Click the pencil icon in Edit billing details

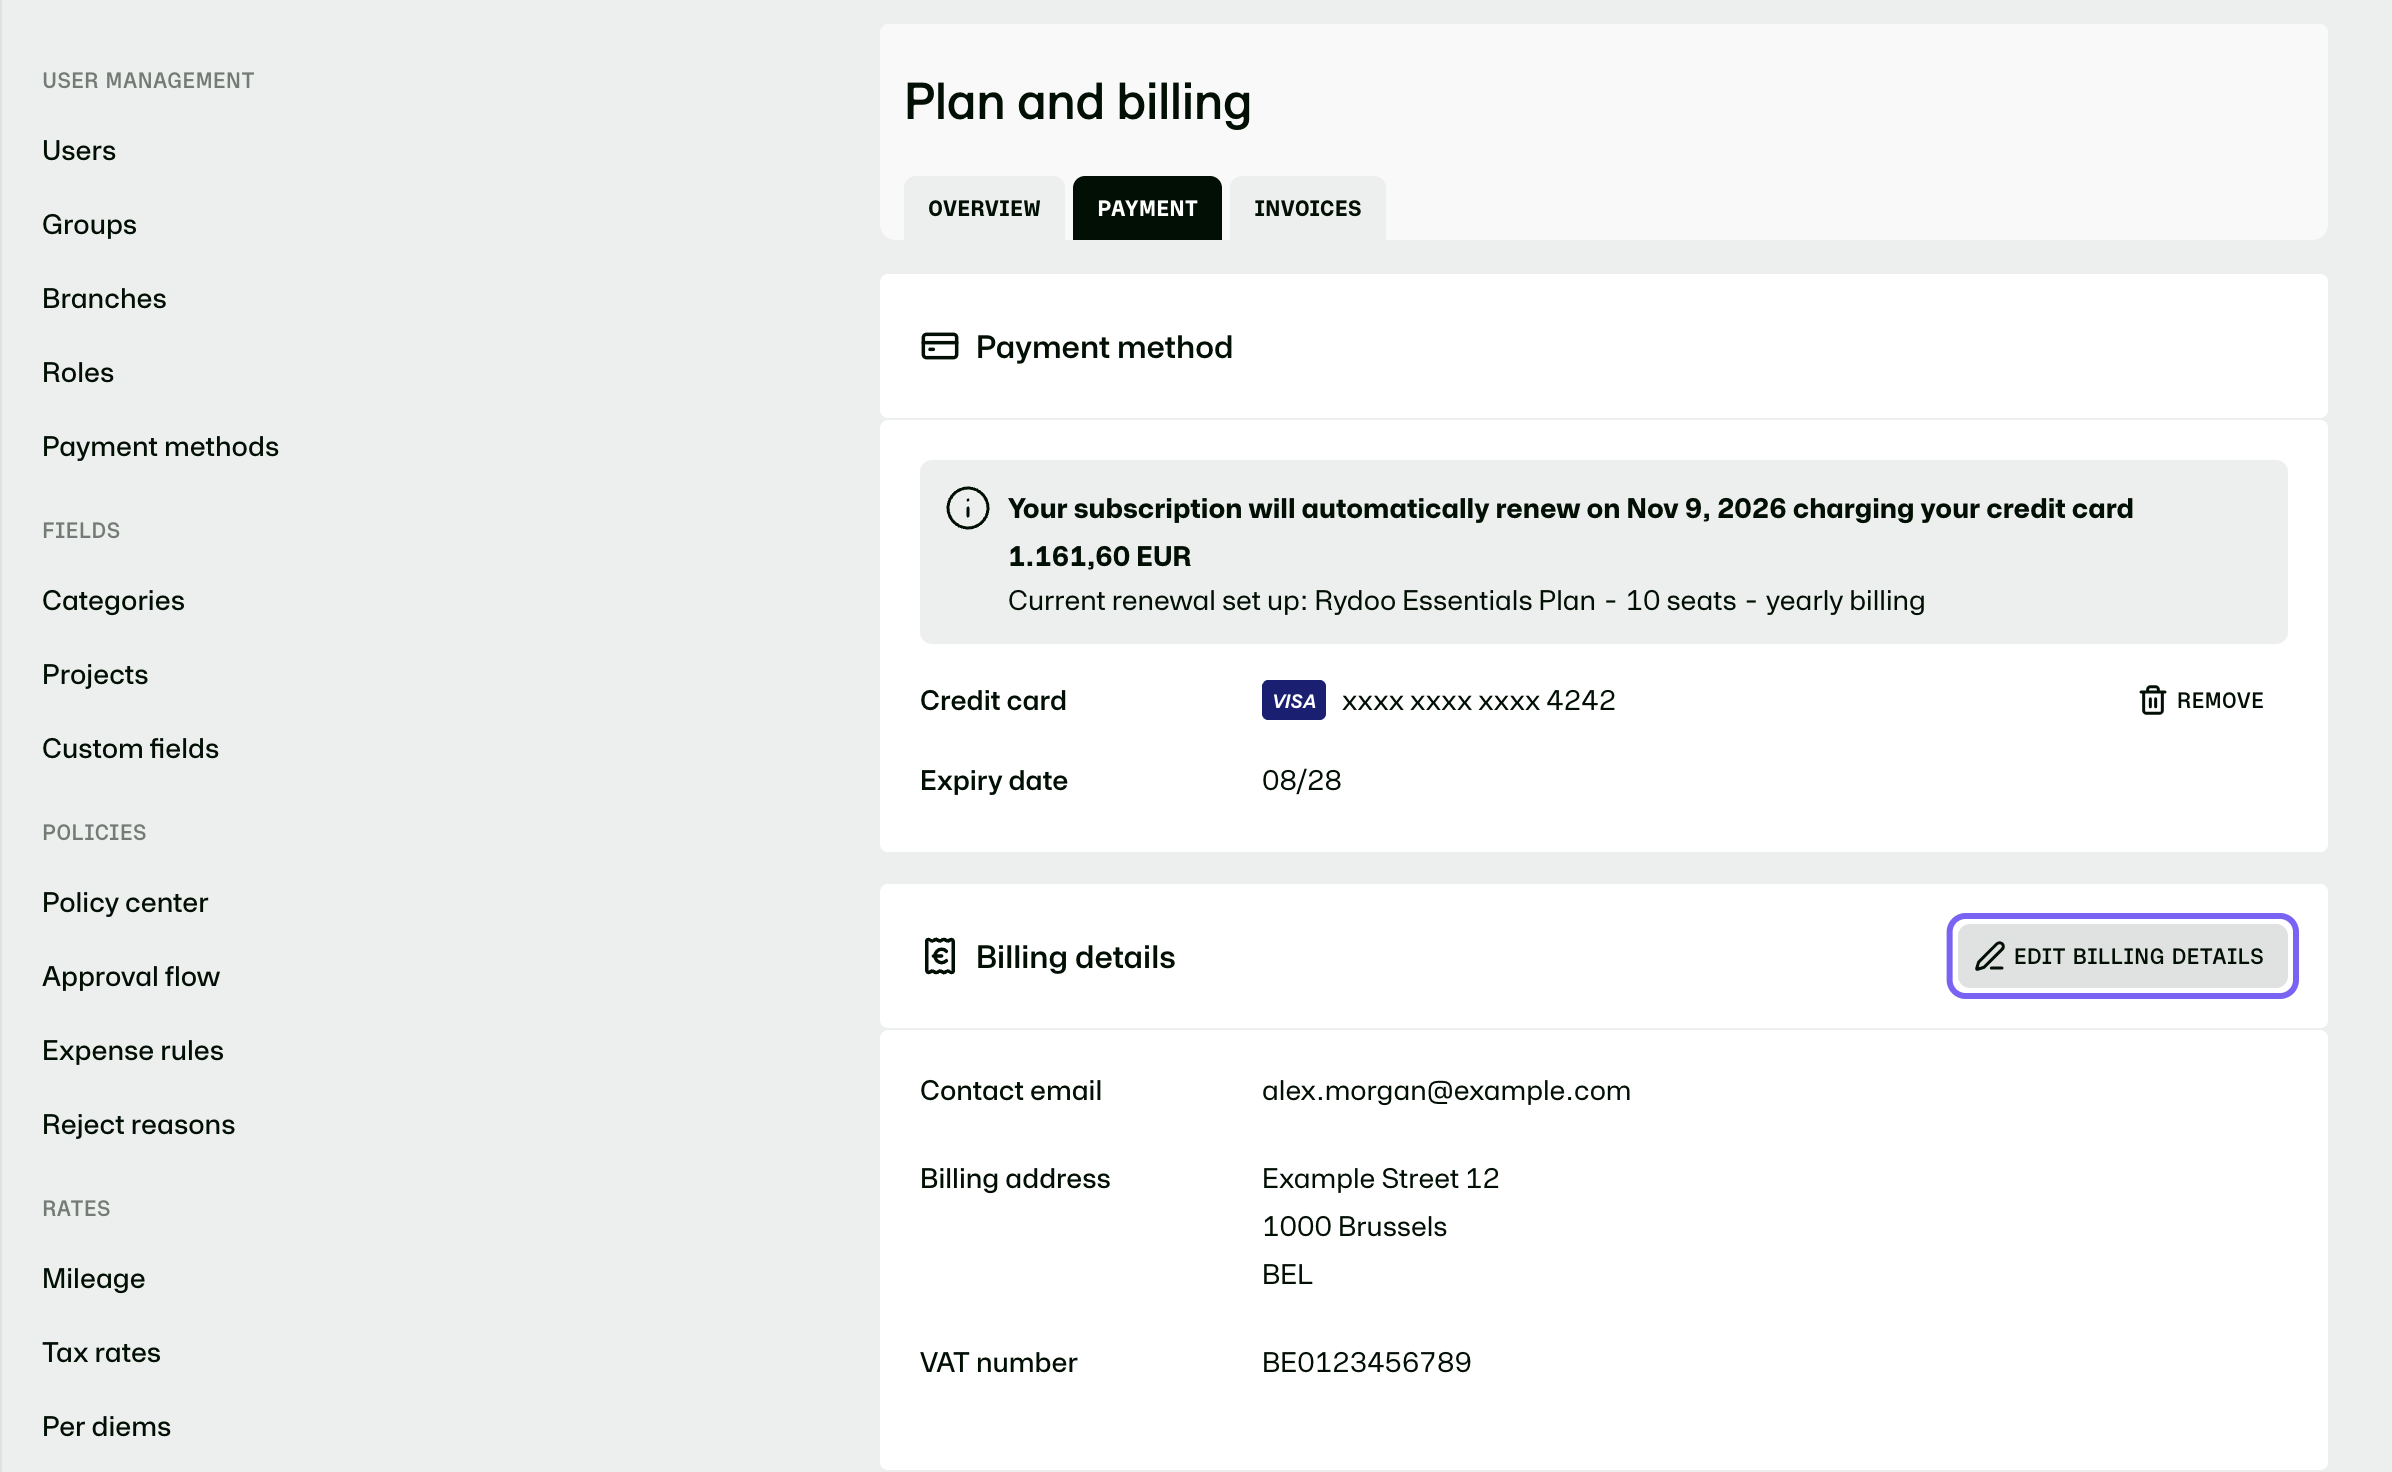click(1989, 956)
